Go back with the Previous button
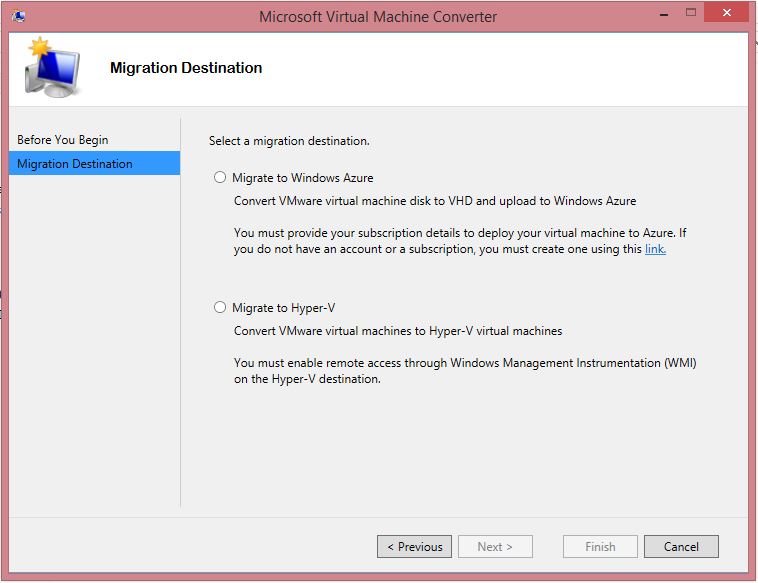Viewport: 758px width, 583px height. [x=414, y=546]
